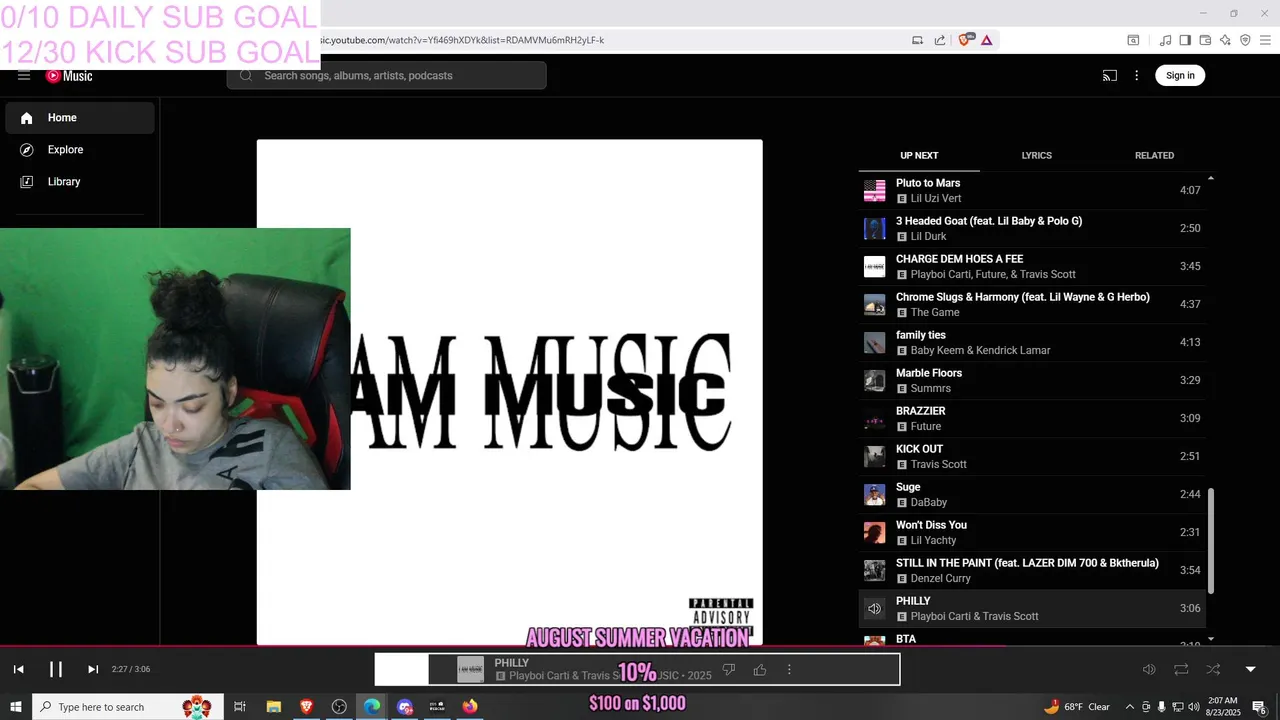
Task: Click the speaker icon on PHILLY row
Action: (x=874, y=608)
